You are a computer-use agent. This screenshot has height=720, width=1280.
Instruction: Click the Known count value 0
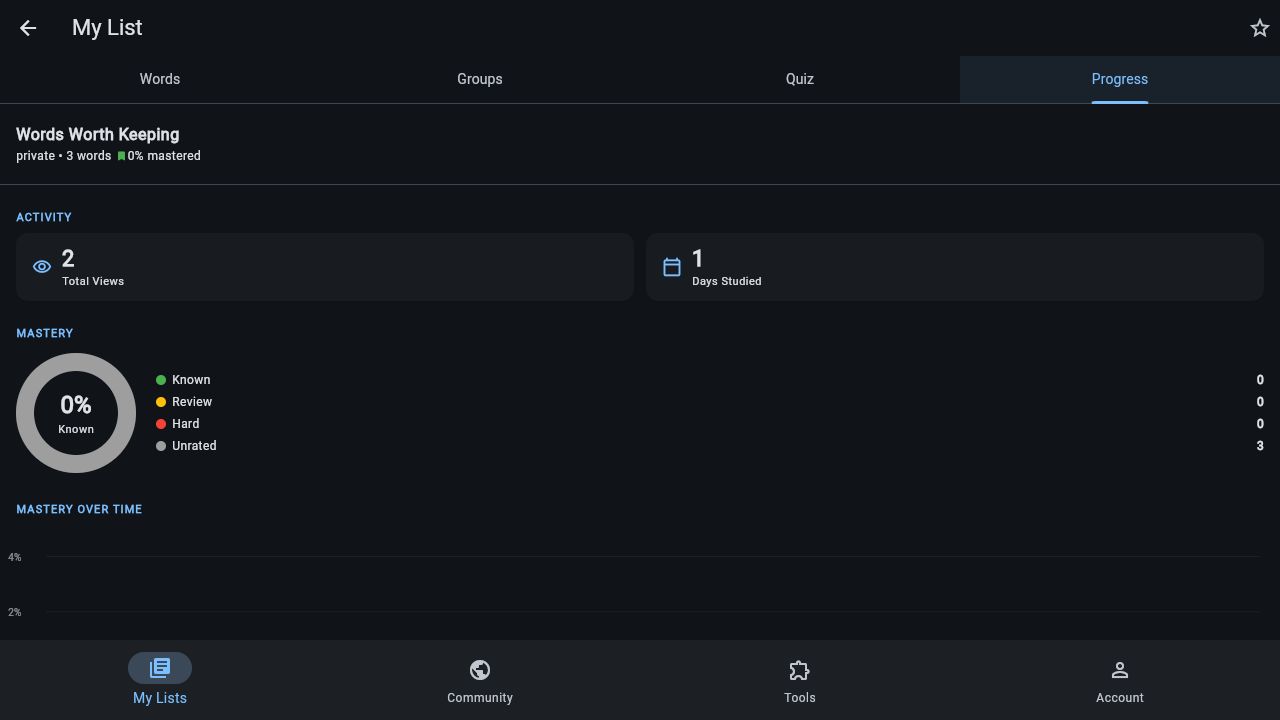1260,380
